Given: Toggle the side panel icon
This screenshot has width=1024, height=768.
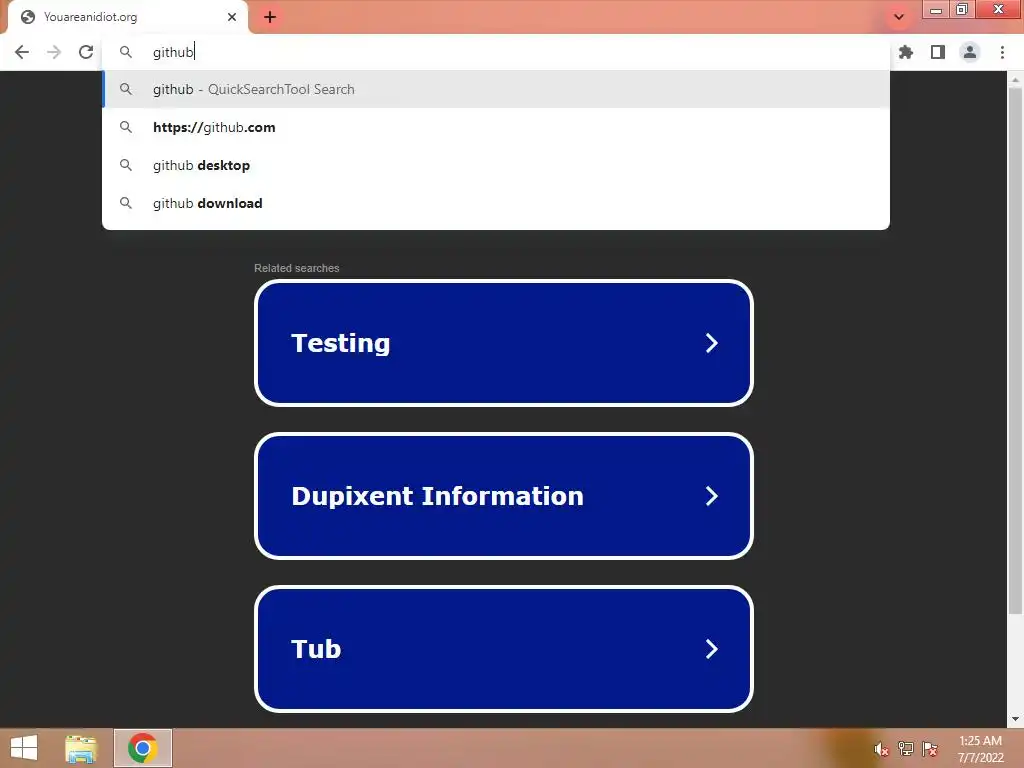Looking at the screenshot, I should [938, 52].
